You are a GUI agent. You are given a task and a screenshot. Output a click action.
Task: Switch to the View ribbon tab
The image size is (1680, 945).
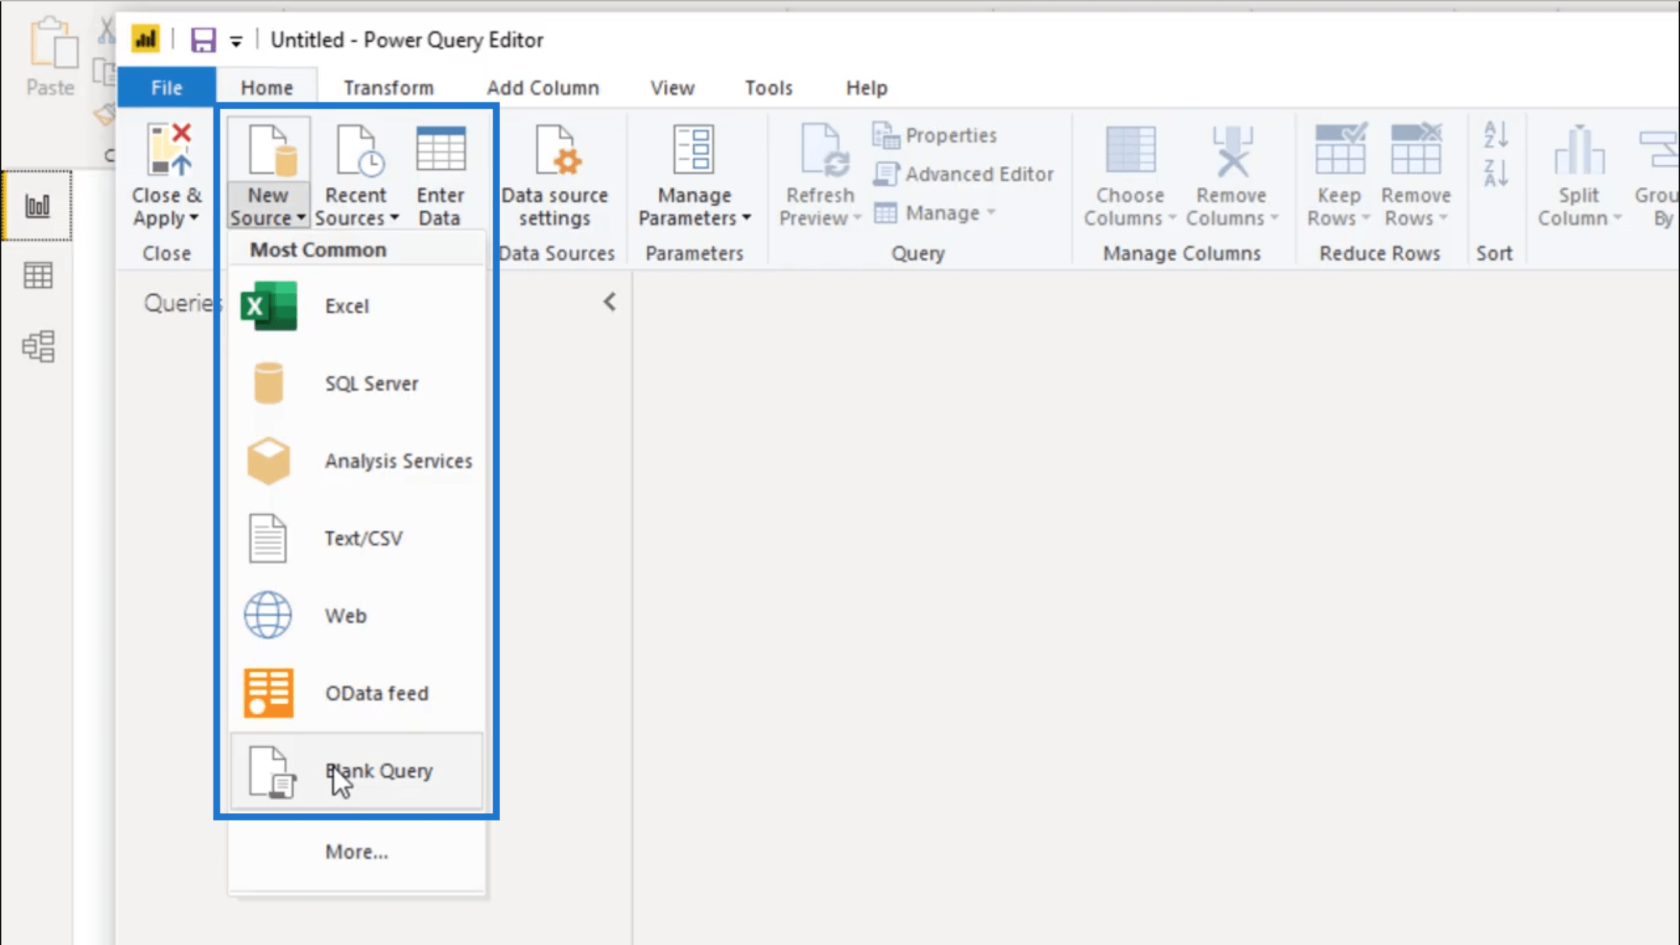pos(672,88)
